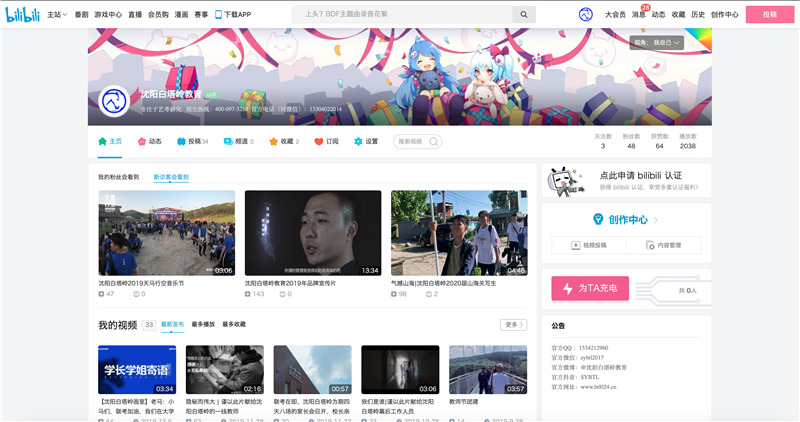The image size is (800, 422).
Task: Open the 视角: 我自己 dropdown
Action: (x=657, y=42)
